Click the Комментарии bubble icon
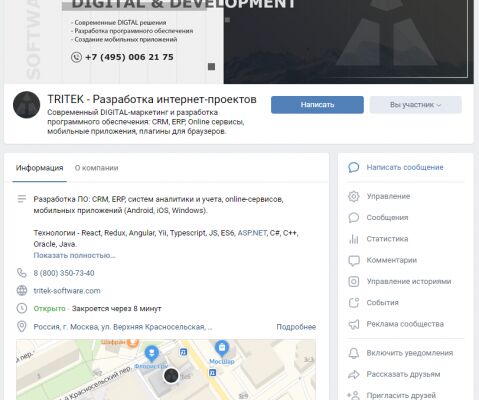This screenshot has height=400, width=479. click(354, 260)
